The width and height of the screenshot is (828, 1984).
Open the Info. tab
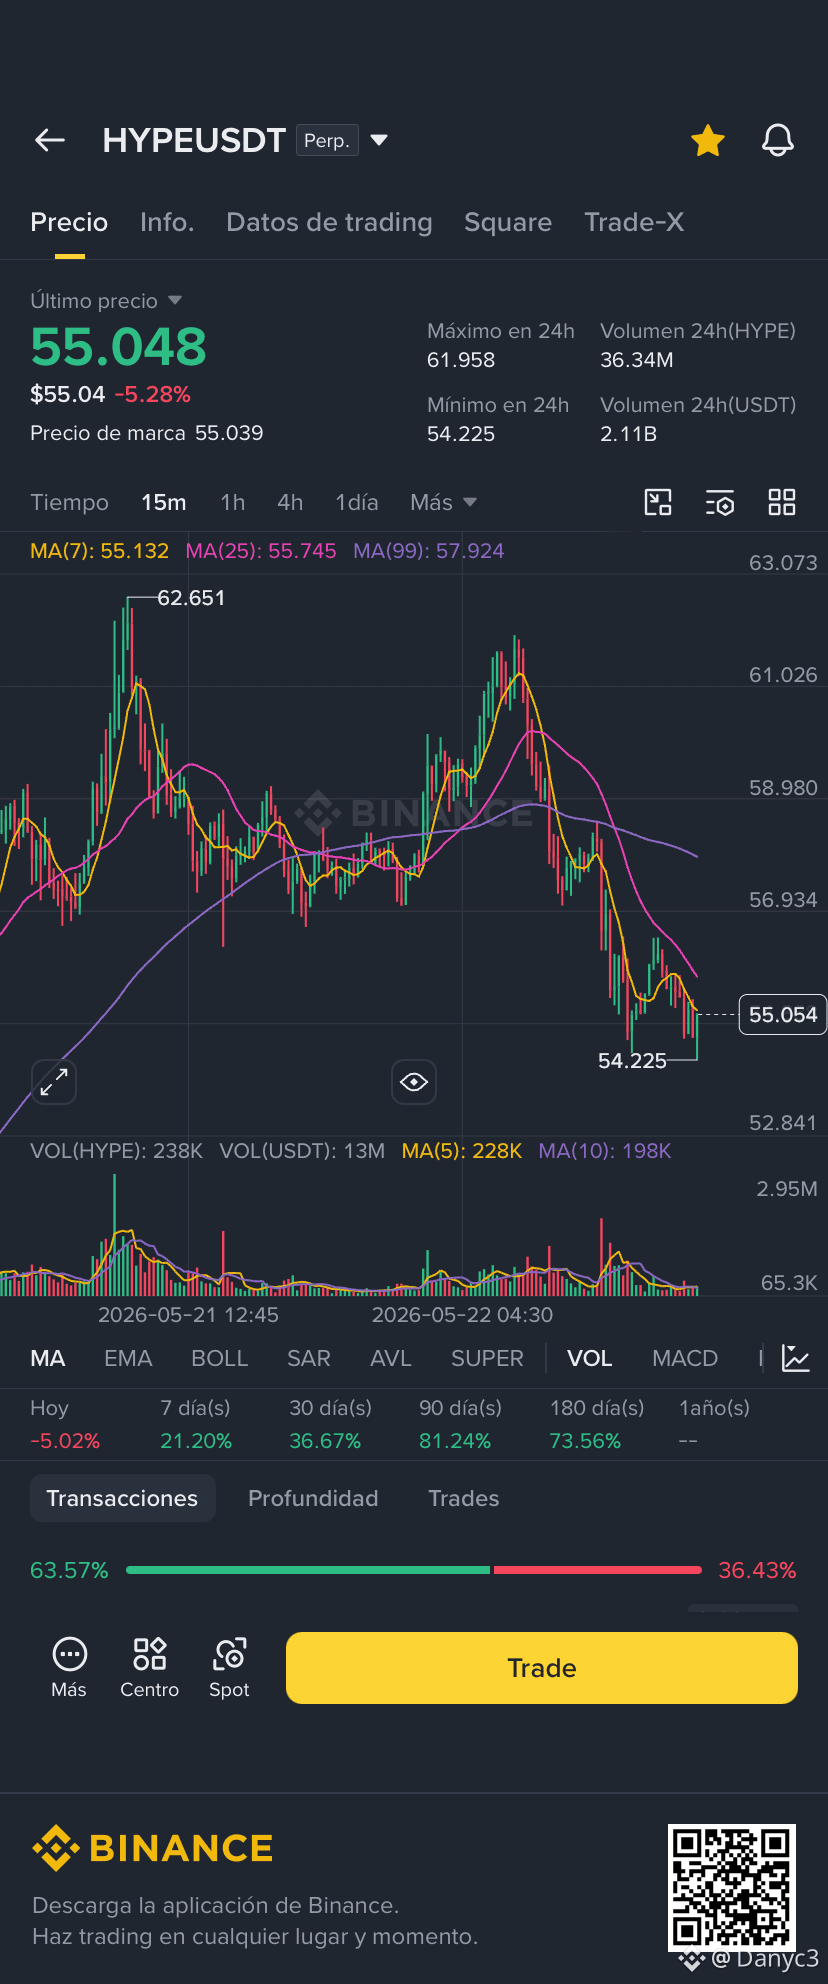tap(167, 222)
